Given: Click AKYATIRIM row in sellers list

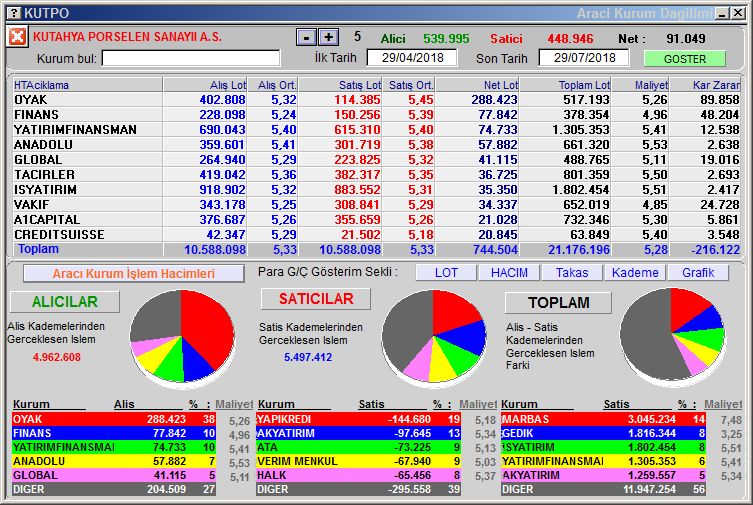Looking at the screenshot, I should [358, 433].
